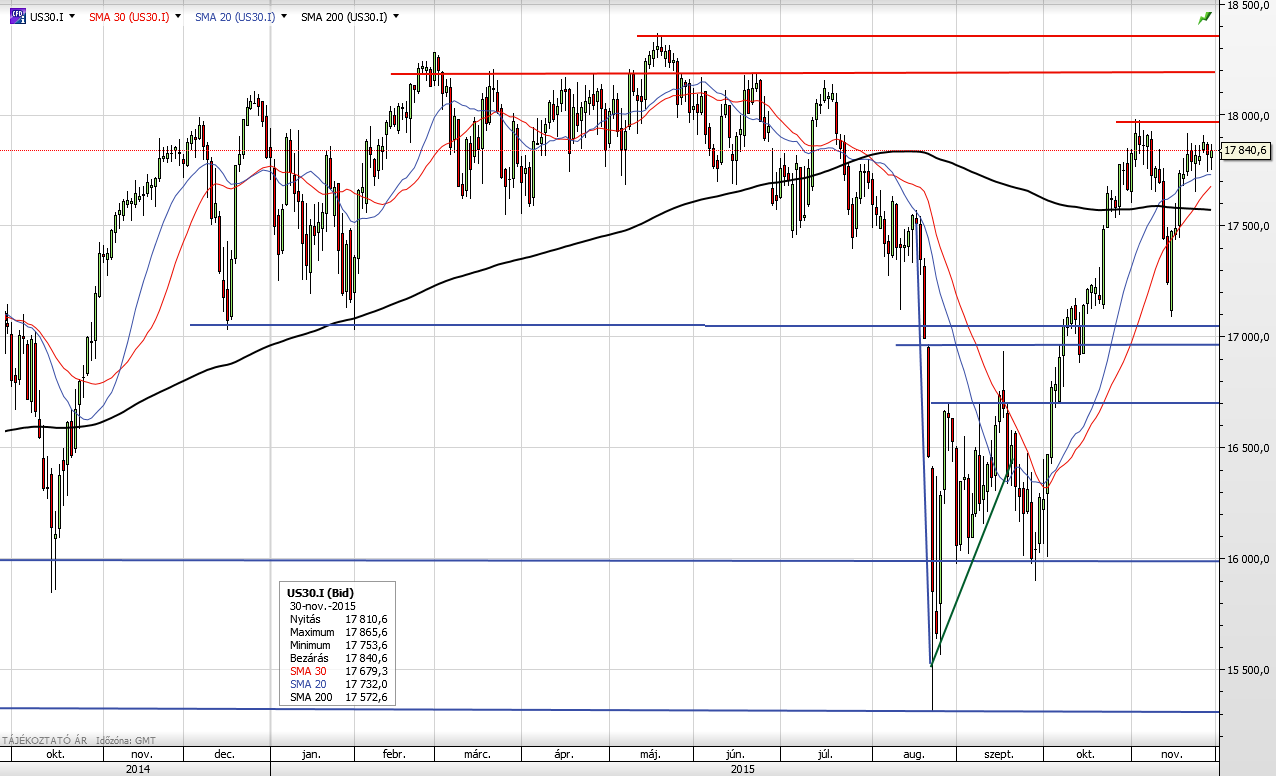Select the blue horizontal line at 16 000

(610, 560)
